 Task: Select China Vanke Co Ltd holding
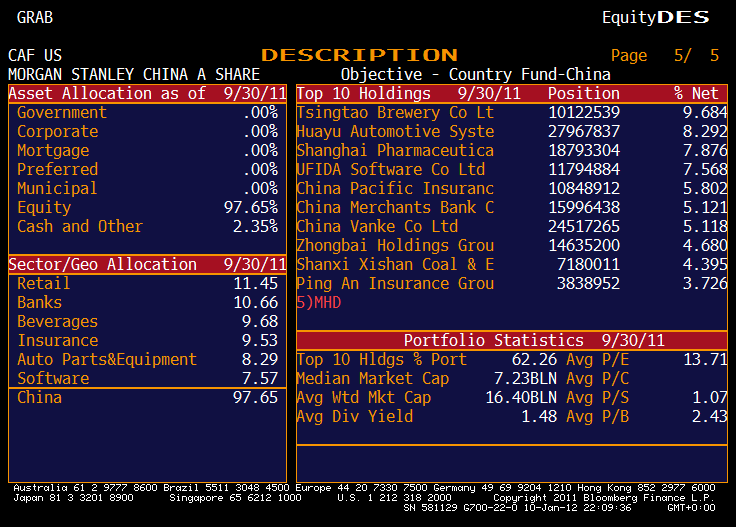click(x=377, y=227)
